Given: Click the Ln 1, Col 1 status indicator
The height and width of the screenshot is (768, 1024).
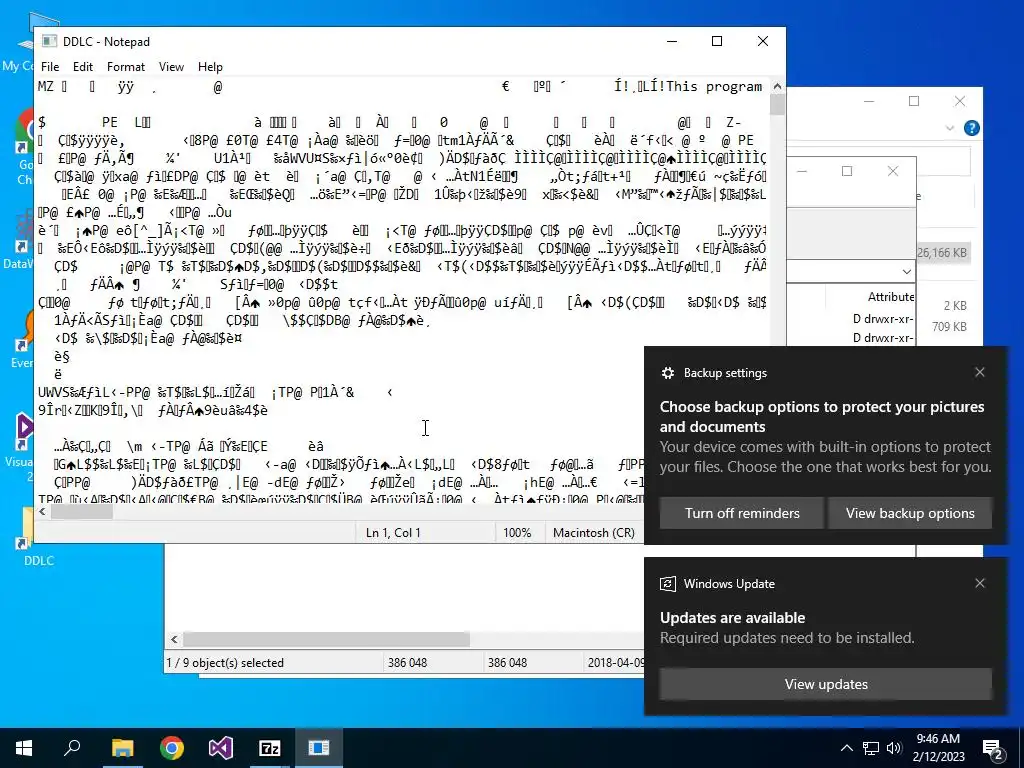Looking at the screenshot, I should (393, 532).
